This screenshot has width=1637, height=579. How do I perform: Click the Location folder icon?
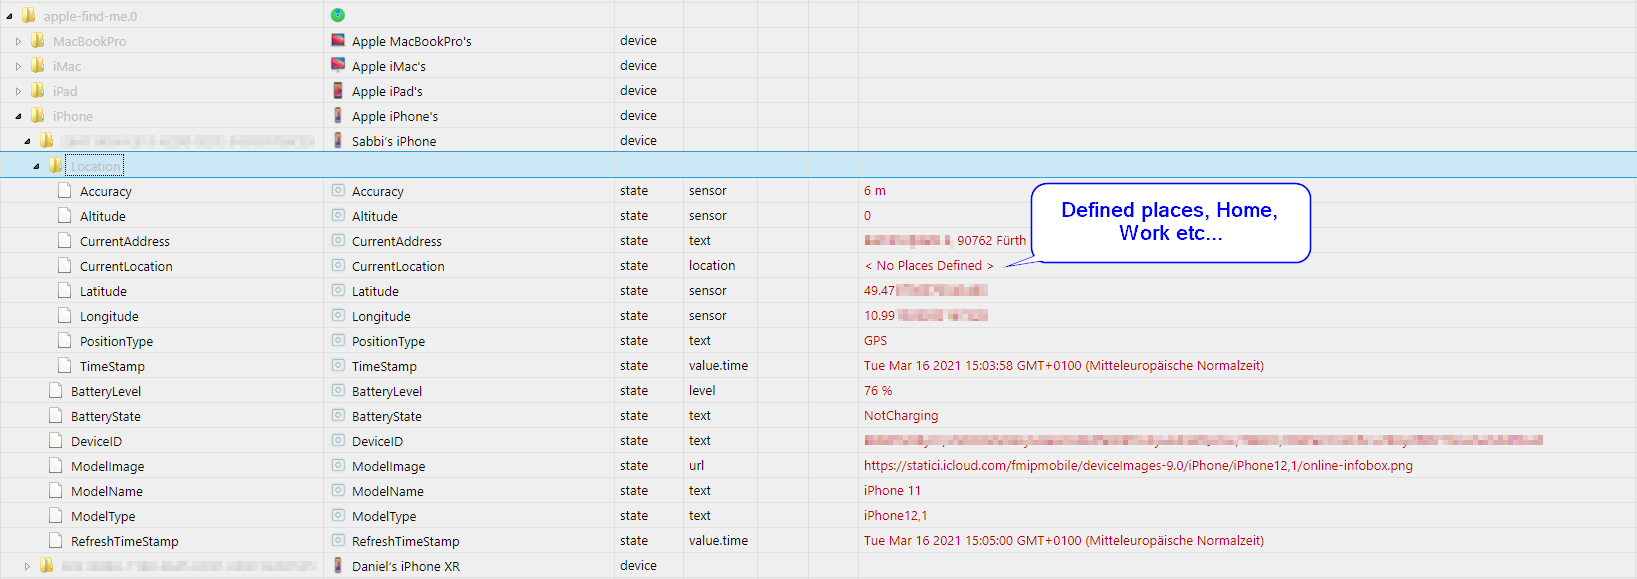point(56,165)
